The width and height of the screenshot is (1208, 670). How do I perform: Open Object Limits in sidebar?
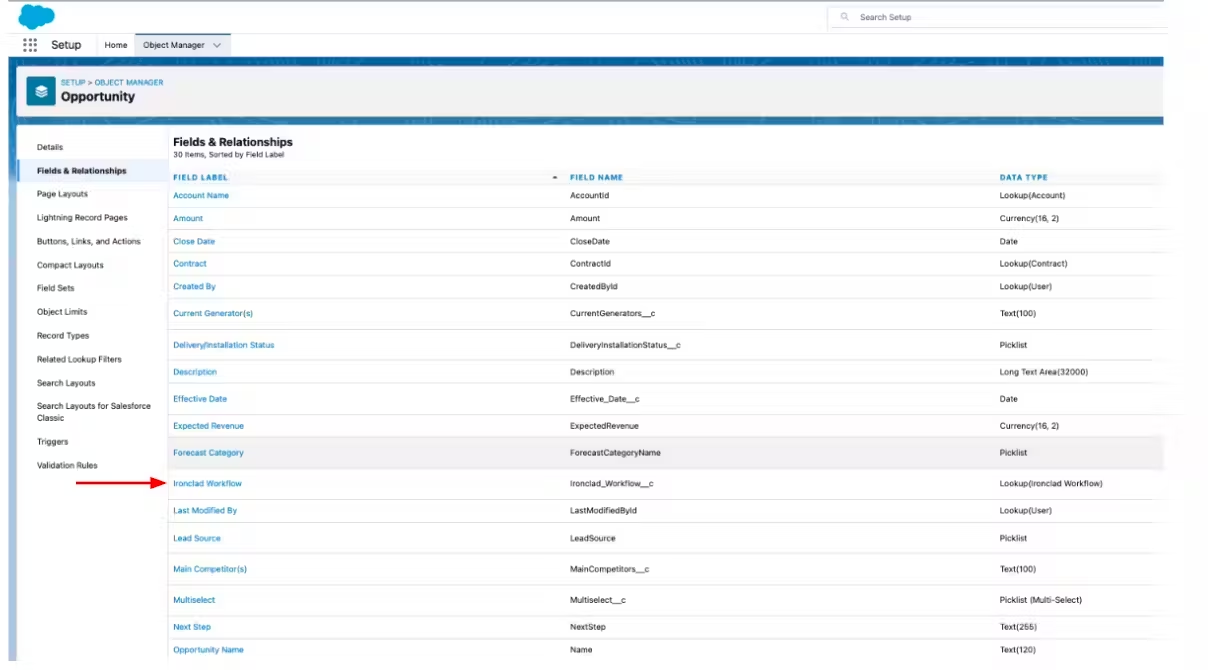[62, 312]
